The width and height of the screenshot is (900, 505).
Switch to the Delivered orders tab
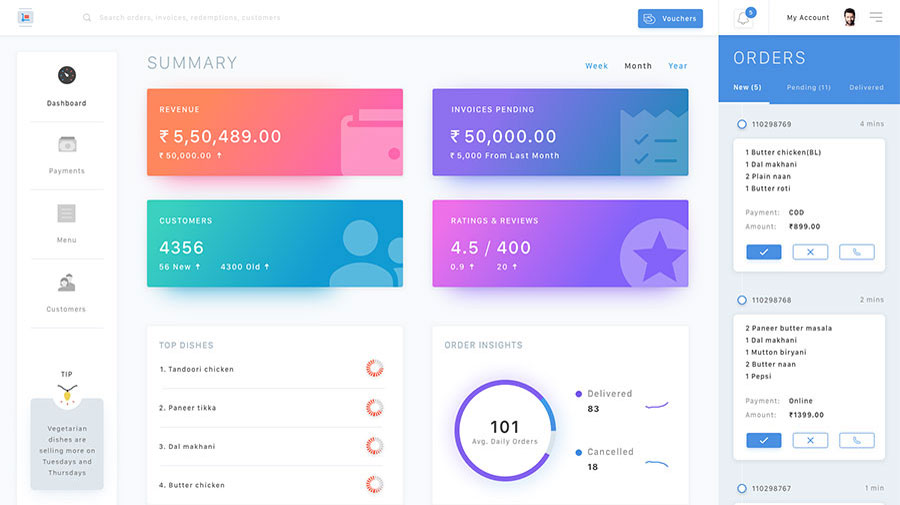tap(866, 87)
